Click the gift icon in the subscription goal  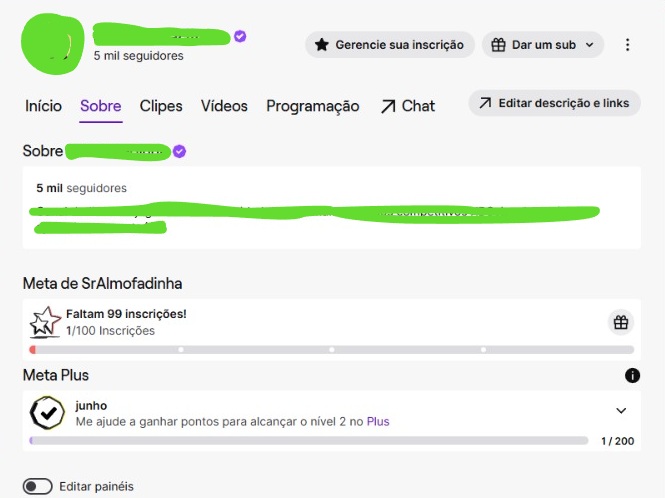621,323
